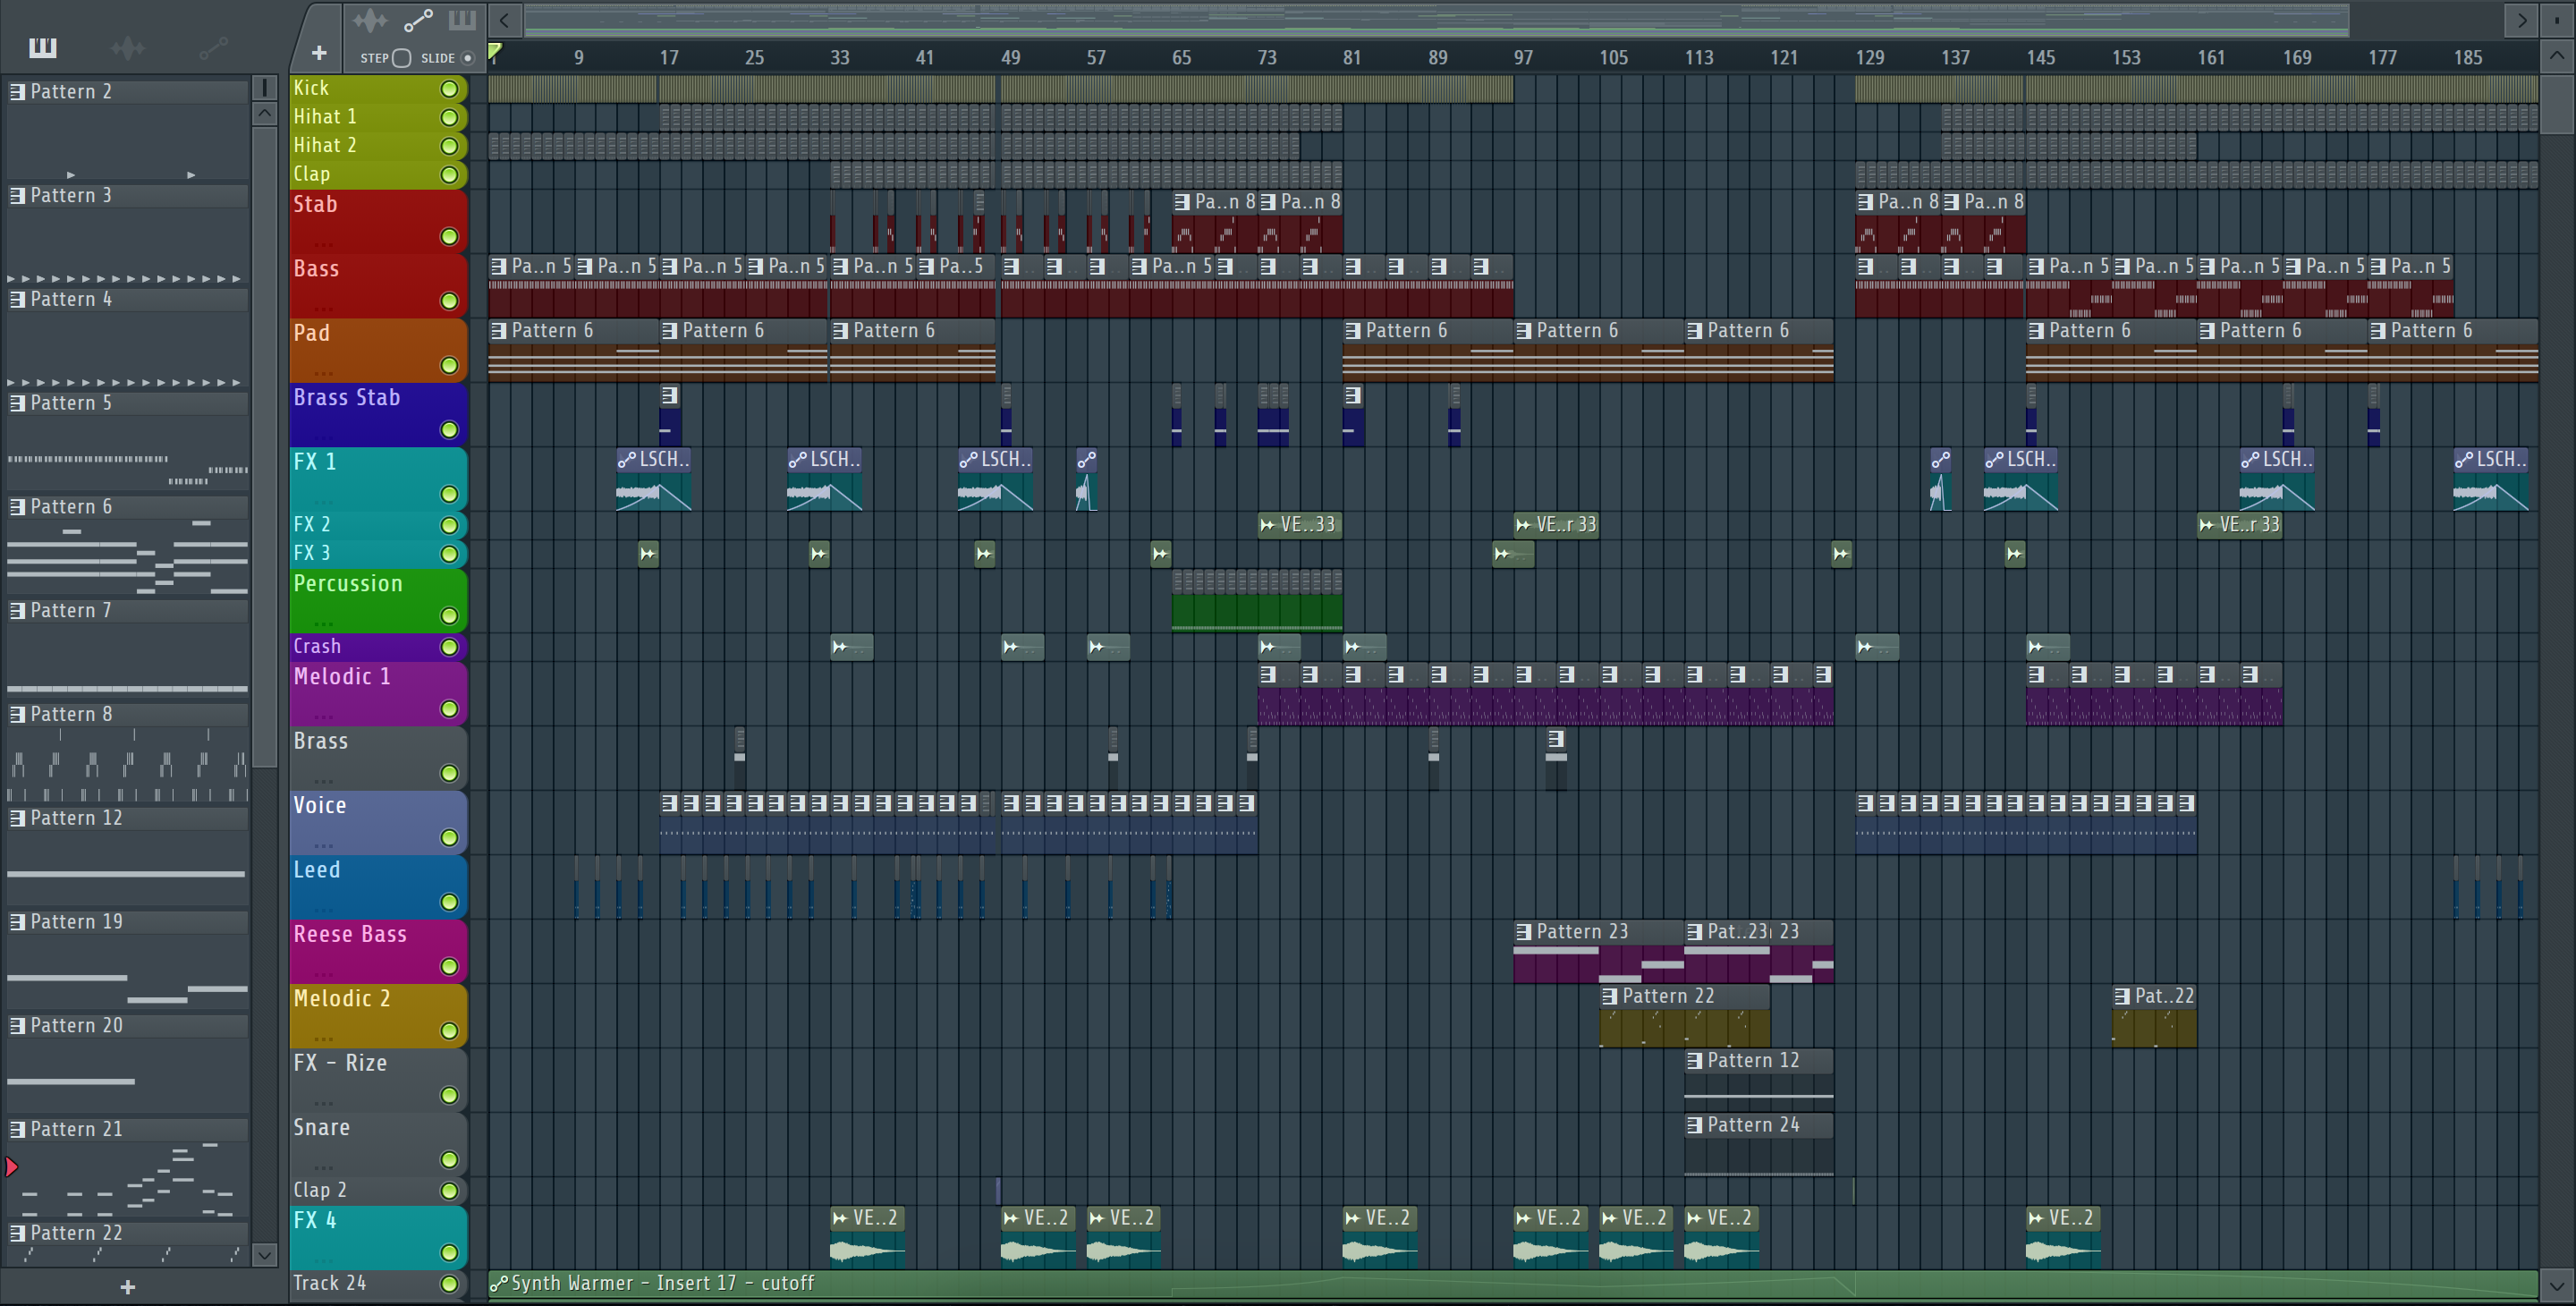This screenshot has width=2576, height=1306.
Task: Click the playlist vertical scroll down arrow
Action: click(x=2557, y=1286)
